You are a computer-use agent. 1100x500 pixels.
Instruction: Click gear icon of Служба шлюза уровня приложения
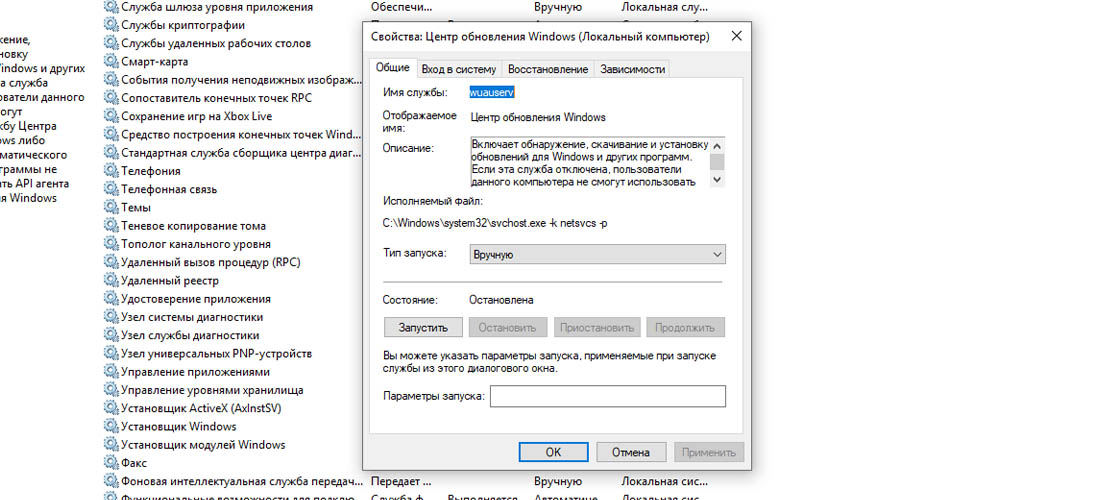pos(111,7)
